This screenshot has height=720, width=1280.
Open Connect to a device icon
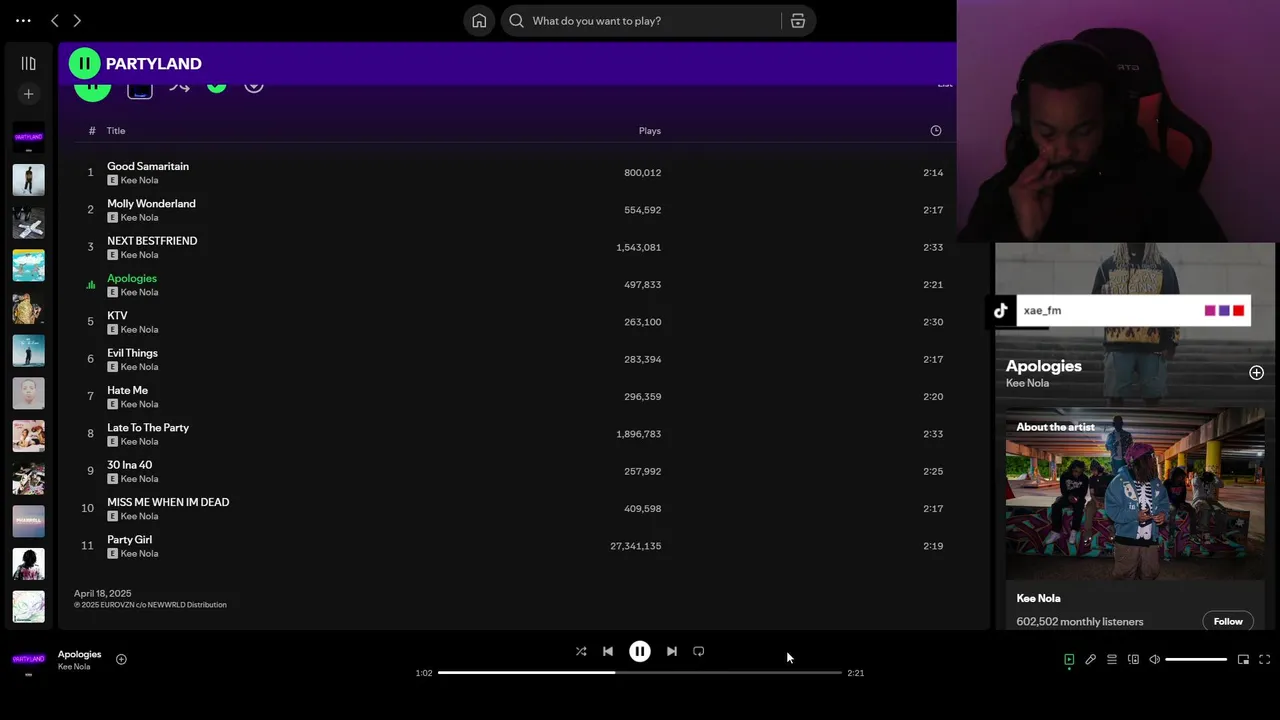pyautogui.click(x=1133, y=660)
